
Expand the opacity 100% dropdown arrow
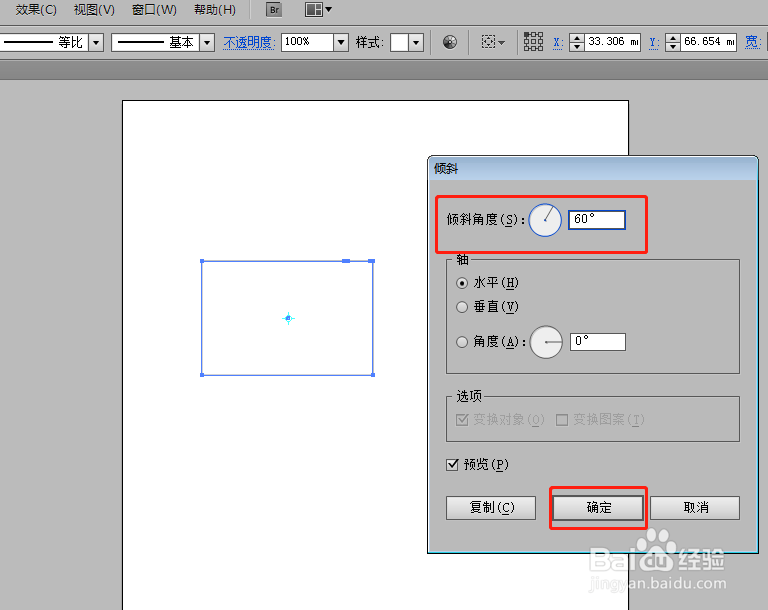(341, 43)
